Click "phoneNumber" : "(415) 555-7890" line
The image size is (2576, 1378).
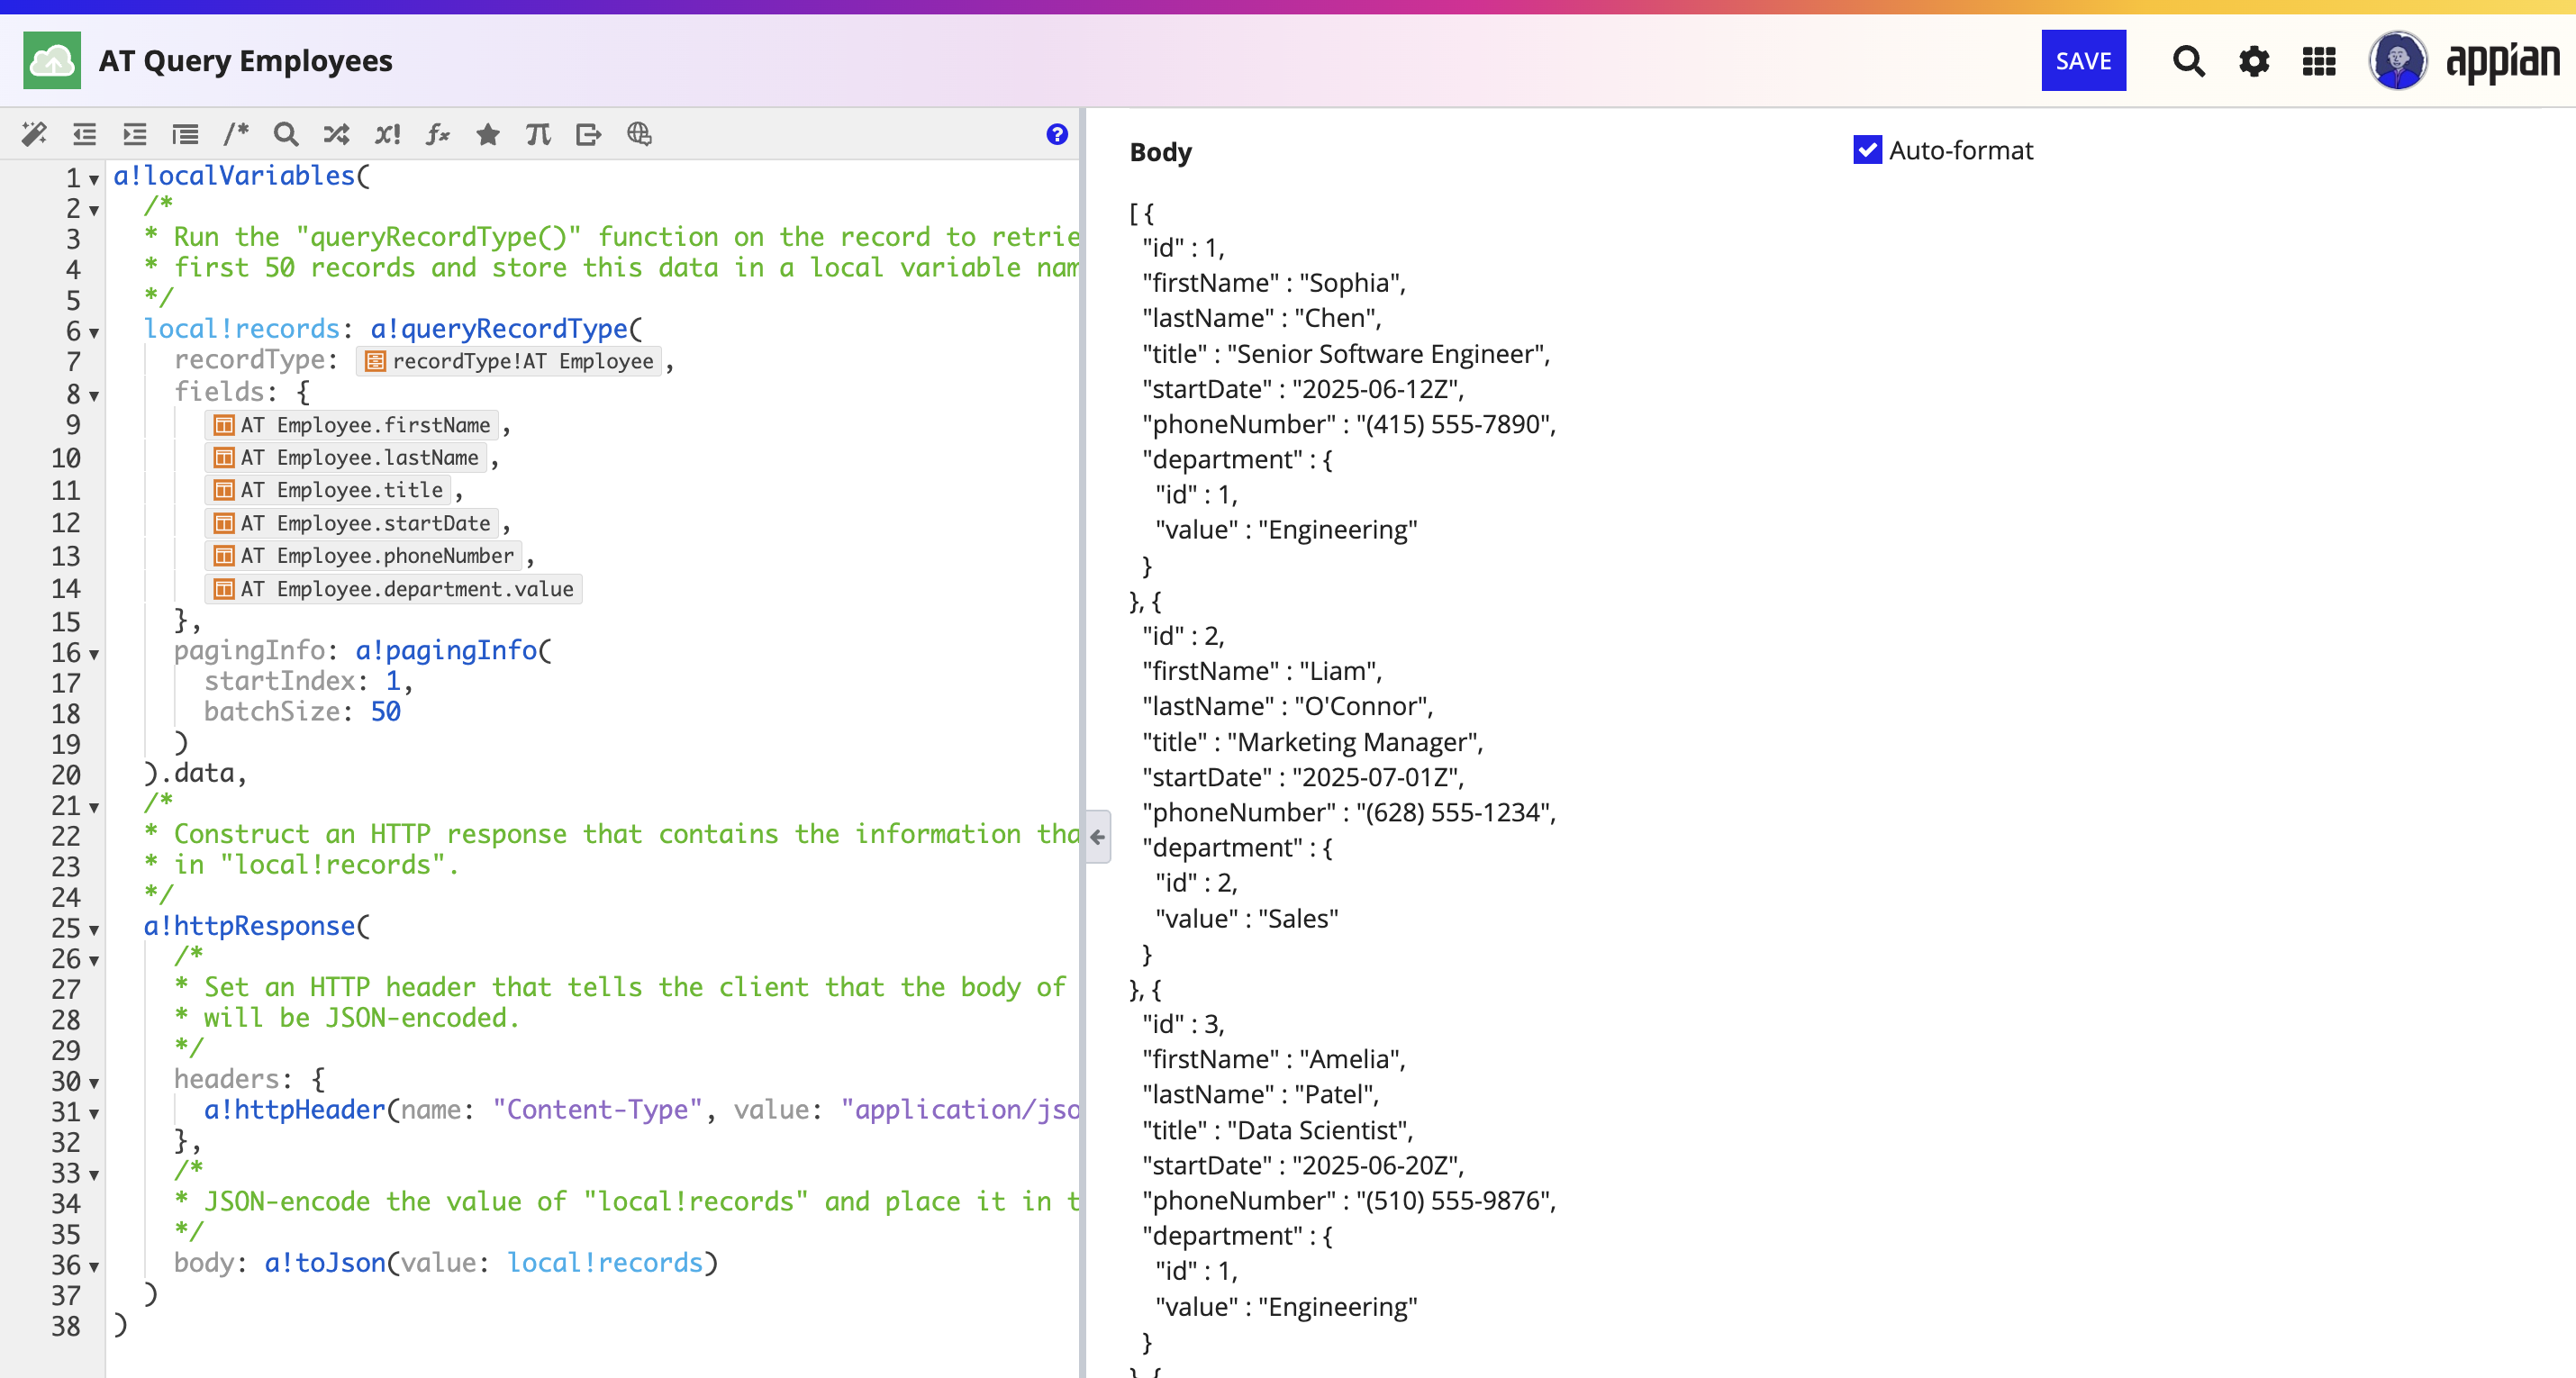pos(1350,424)
